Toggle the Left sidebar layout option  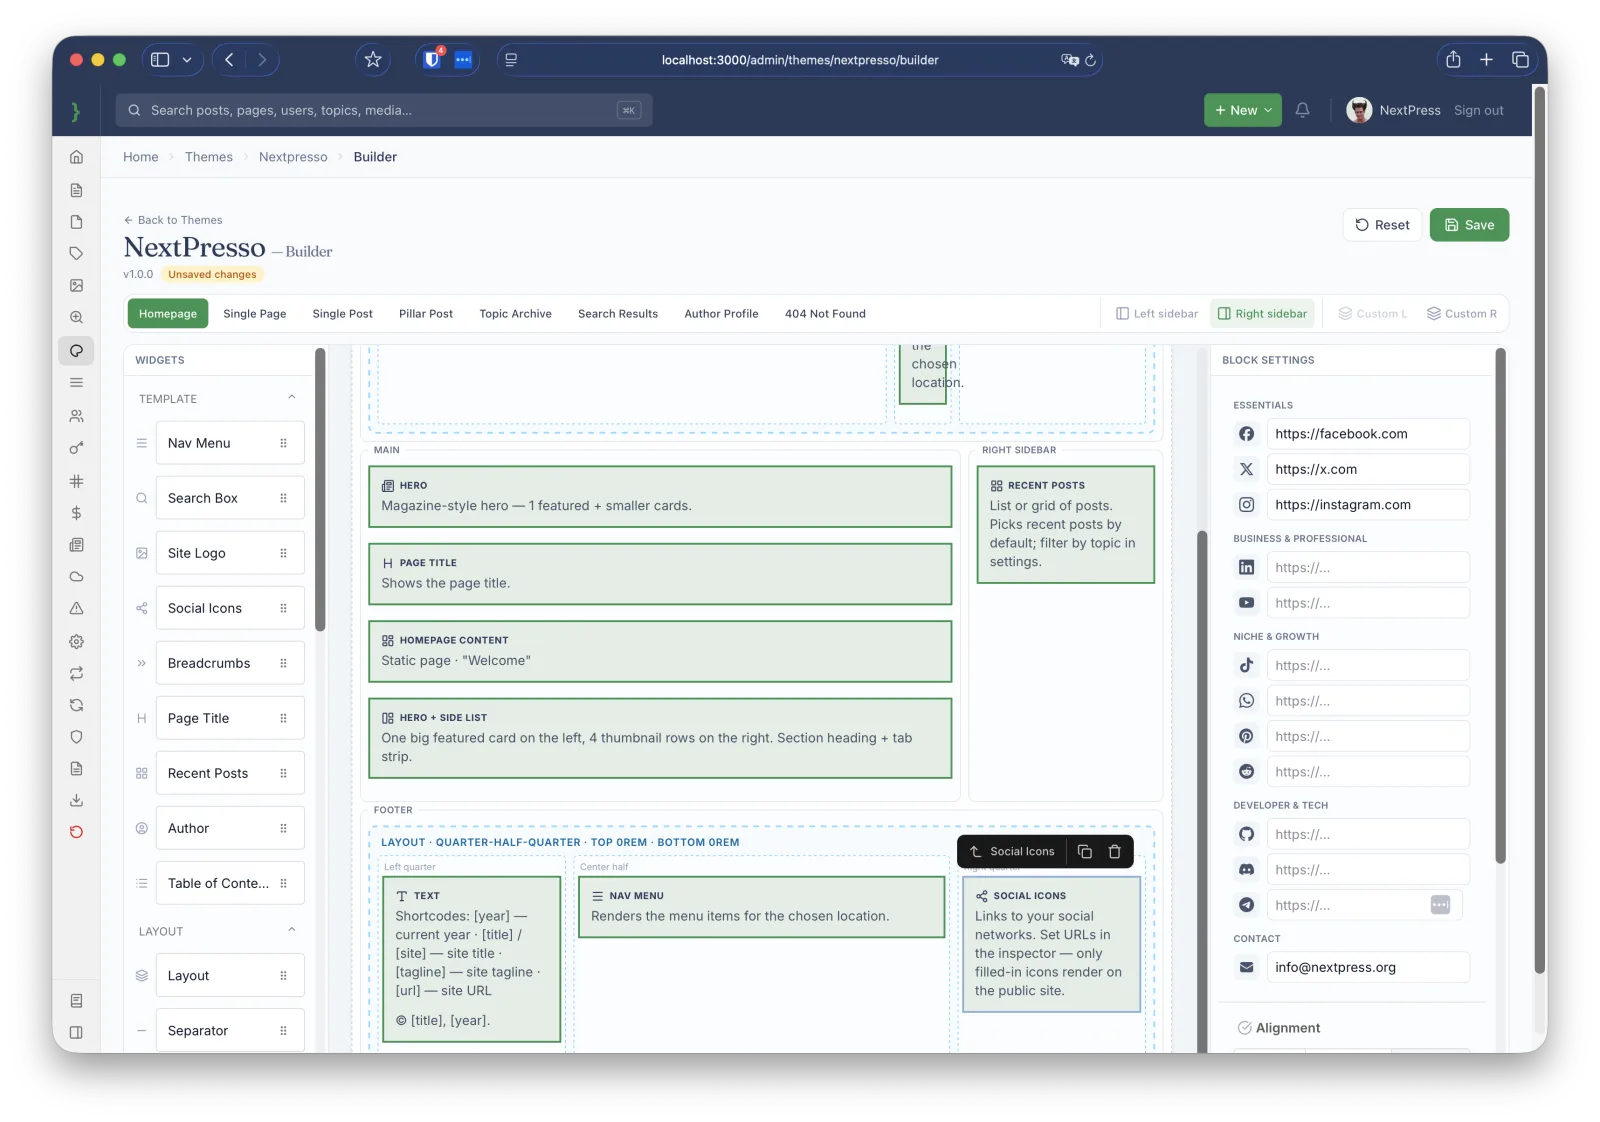coord(1157,314)
